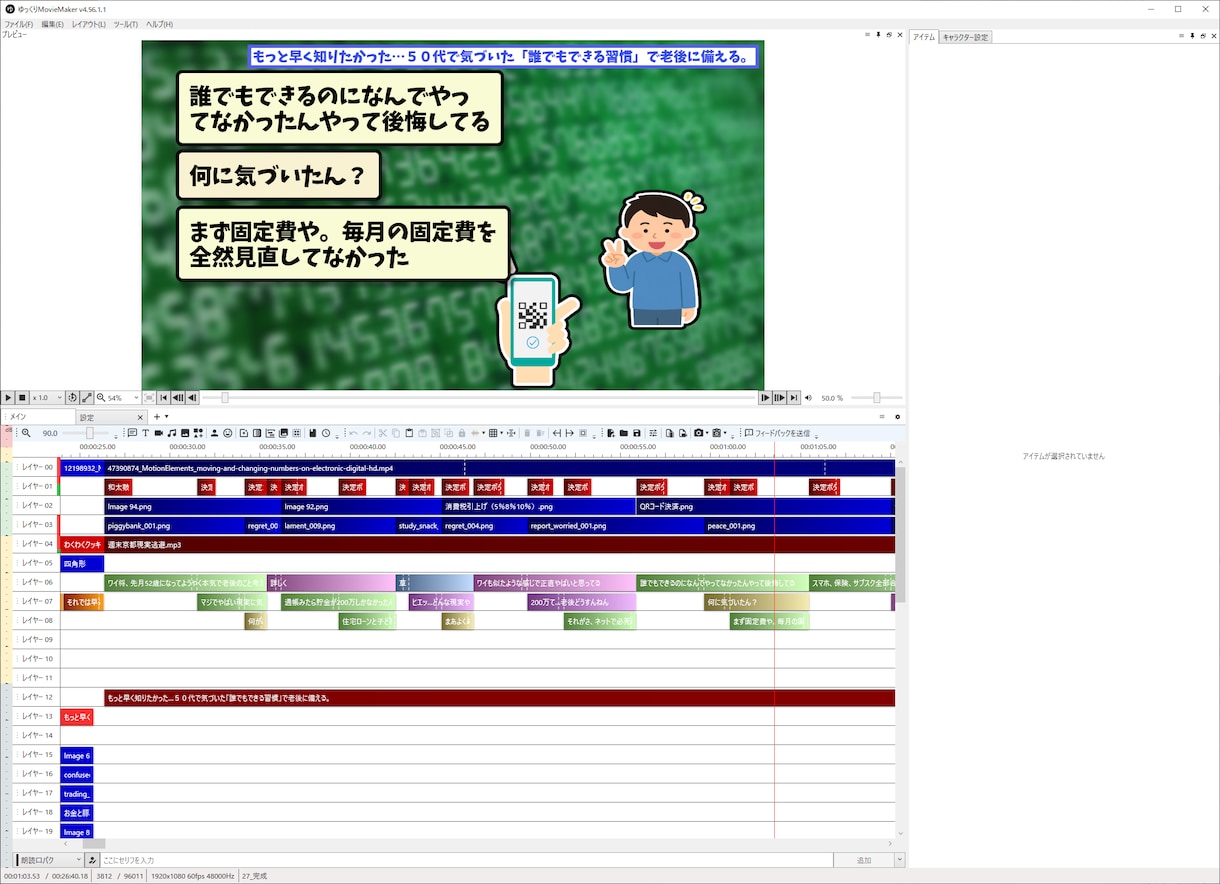Open the playback speed x1.0 dropdown

tap(47, 397)
